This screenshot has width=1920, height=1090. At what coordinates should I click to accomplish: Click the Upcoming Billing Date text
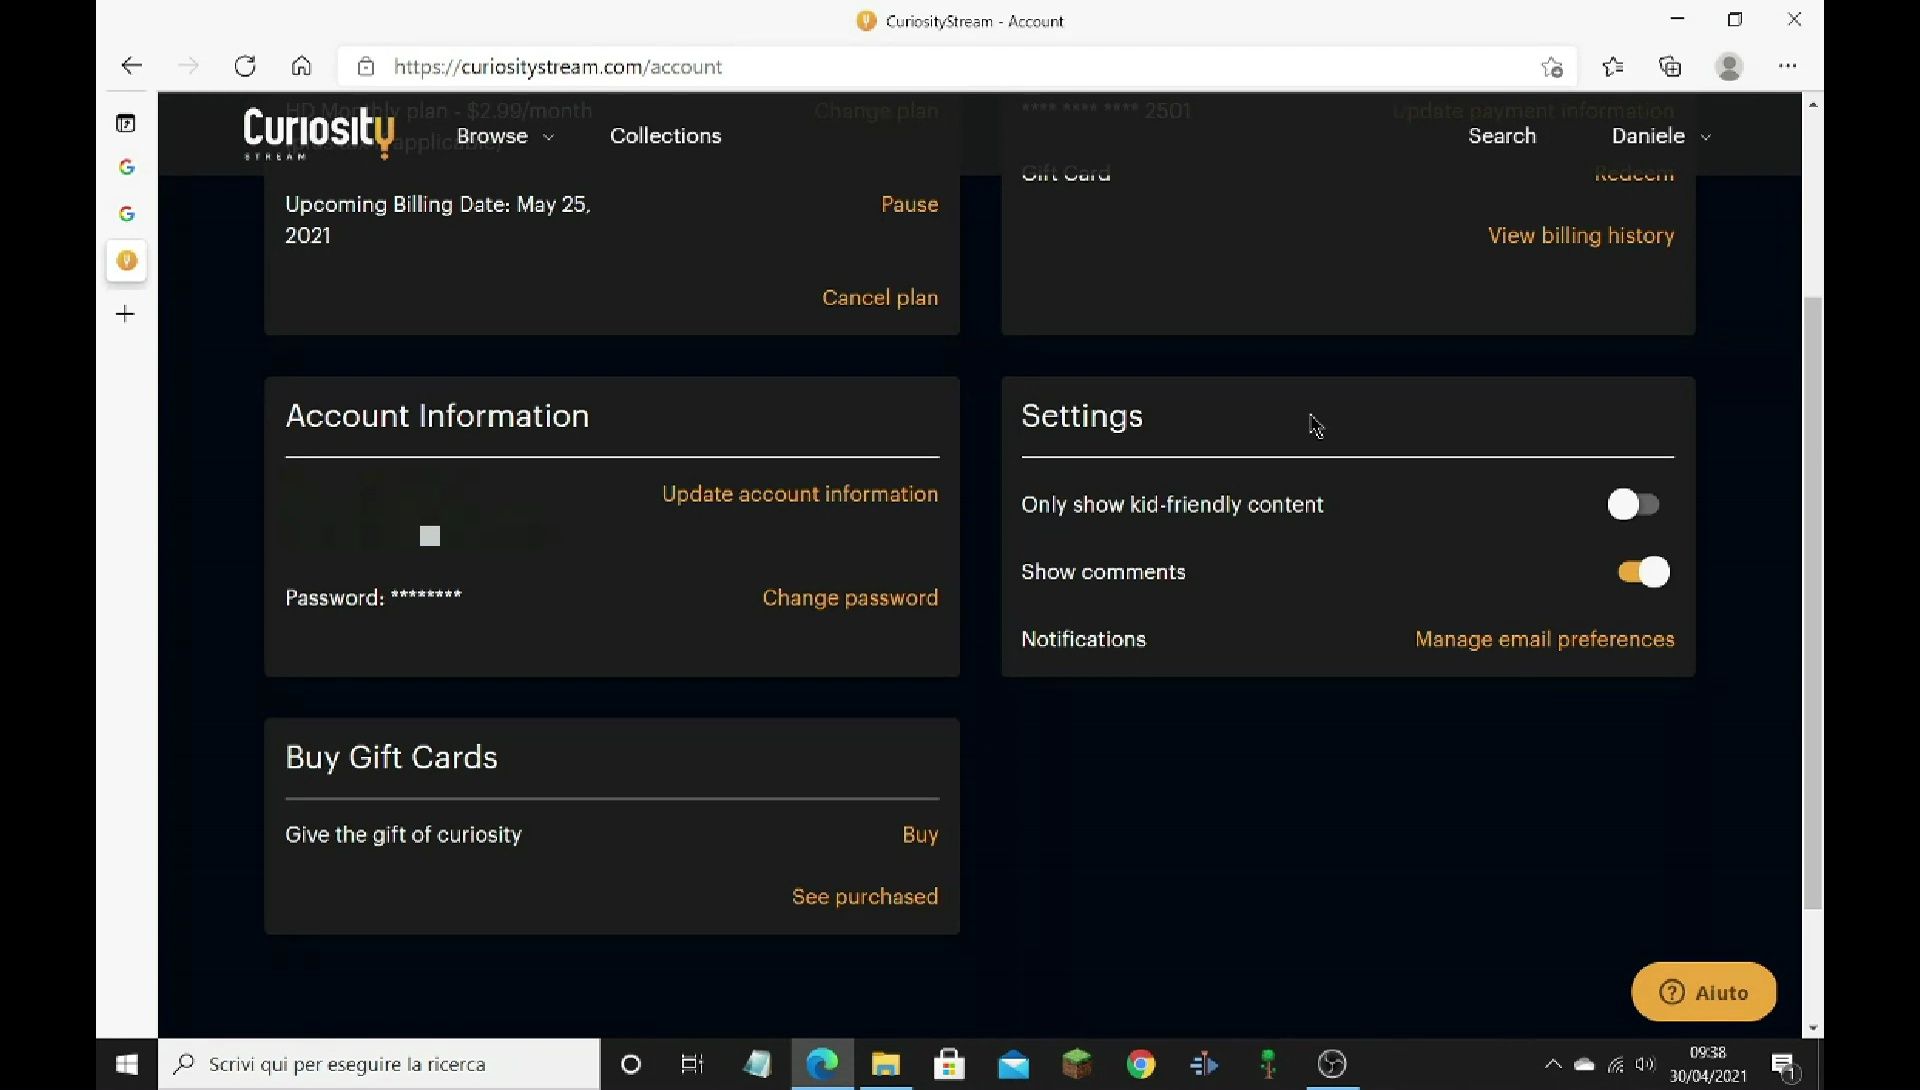tap(438, 220)
